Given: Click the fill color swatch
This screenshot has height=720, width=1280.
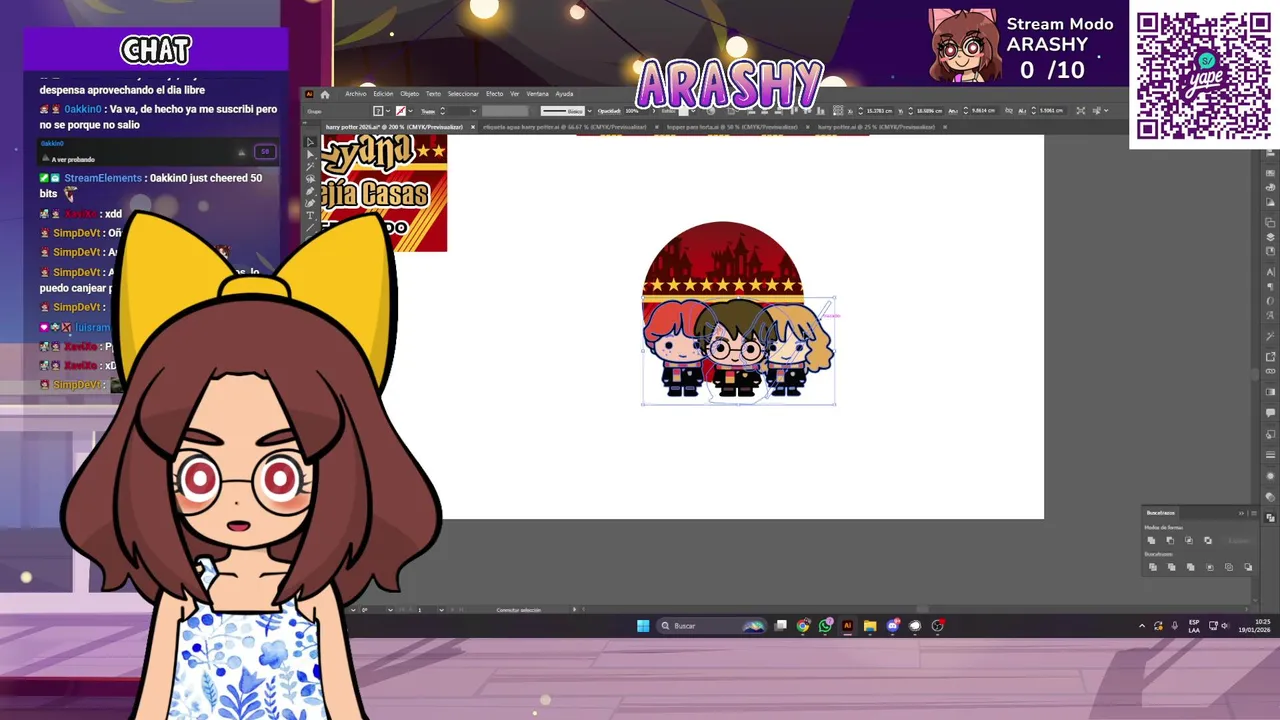Looking at the screenshot, I should (378, 111).
